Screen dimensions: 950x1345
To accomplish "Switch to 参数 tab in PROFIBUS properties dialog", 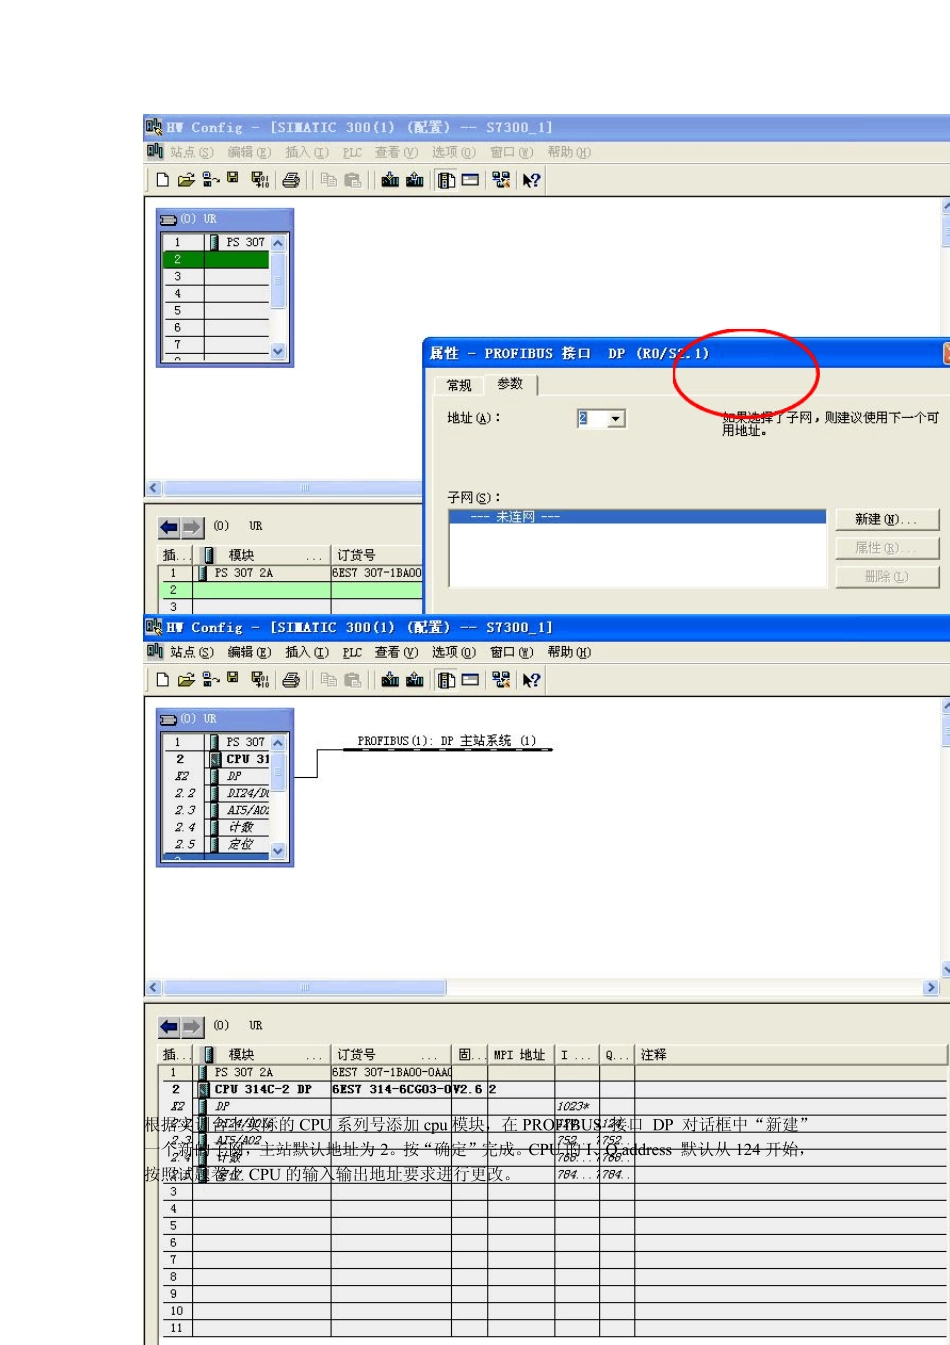I will click(510, 384).
